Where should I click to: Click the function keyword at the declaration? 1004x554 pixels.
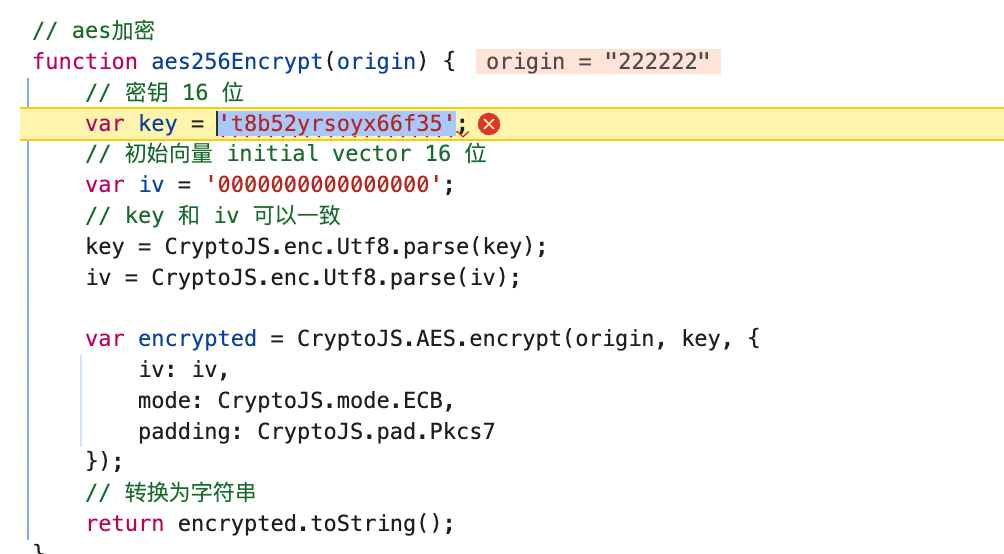(x=85, y=62)
